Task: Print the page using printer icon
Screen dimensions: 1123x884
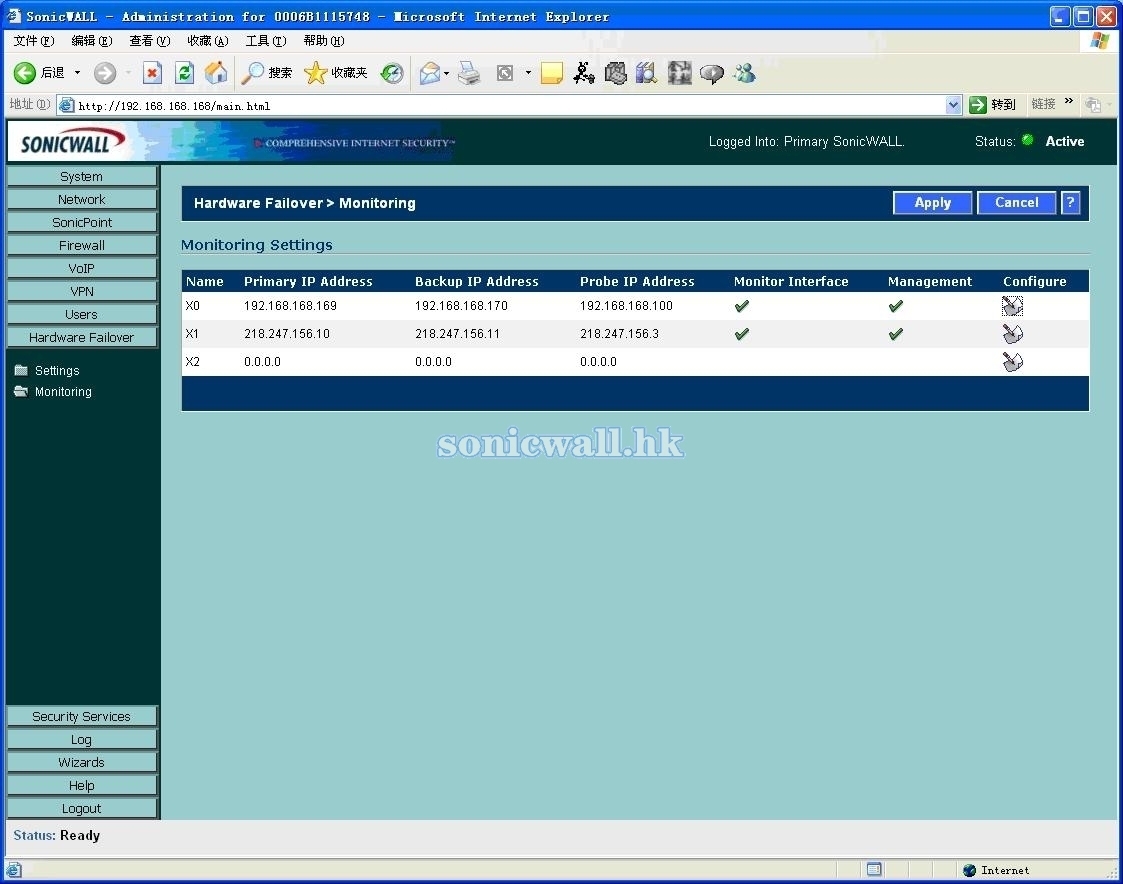Action: point(469,72)
